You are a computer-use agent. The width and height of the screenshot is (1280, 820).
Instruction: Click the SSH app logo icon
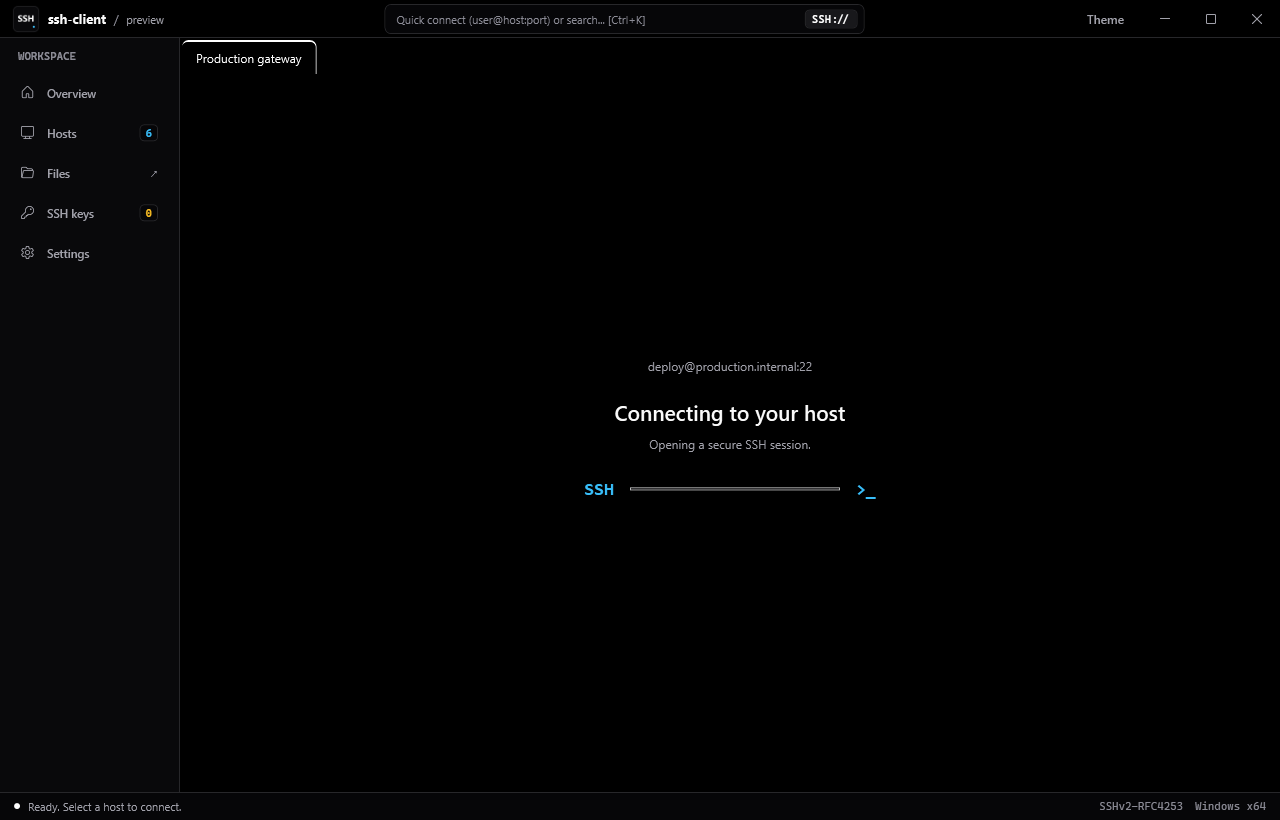click(26, 19)
